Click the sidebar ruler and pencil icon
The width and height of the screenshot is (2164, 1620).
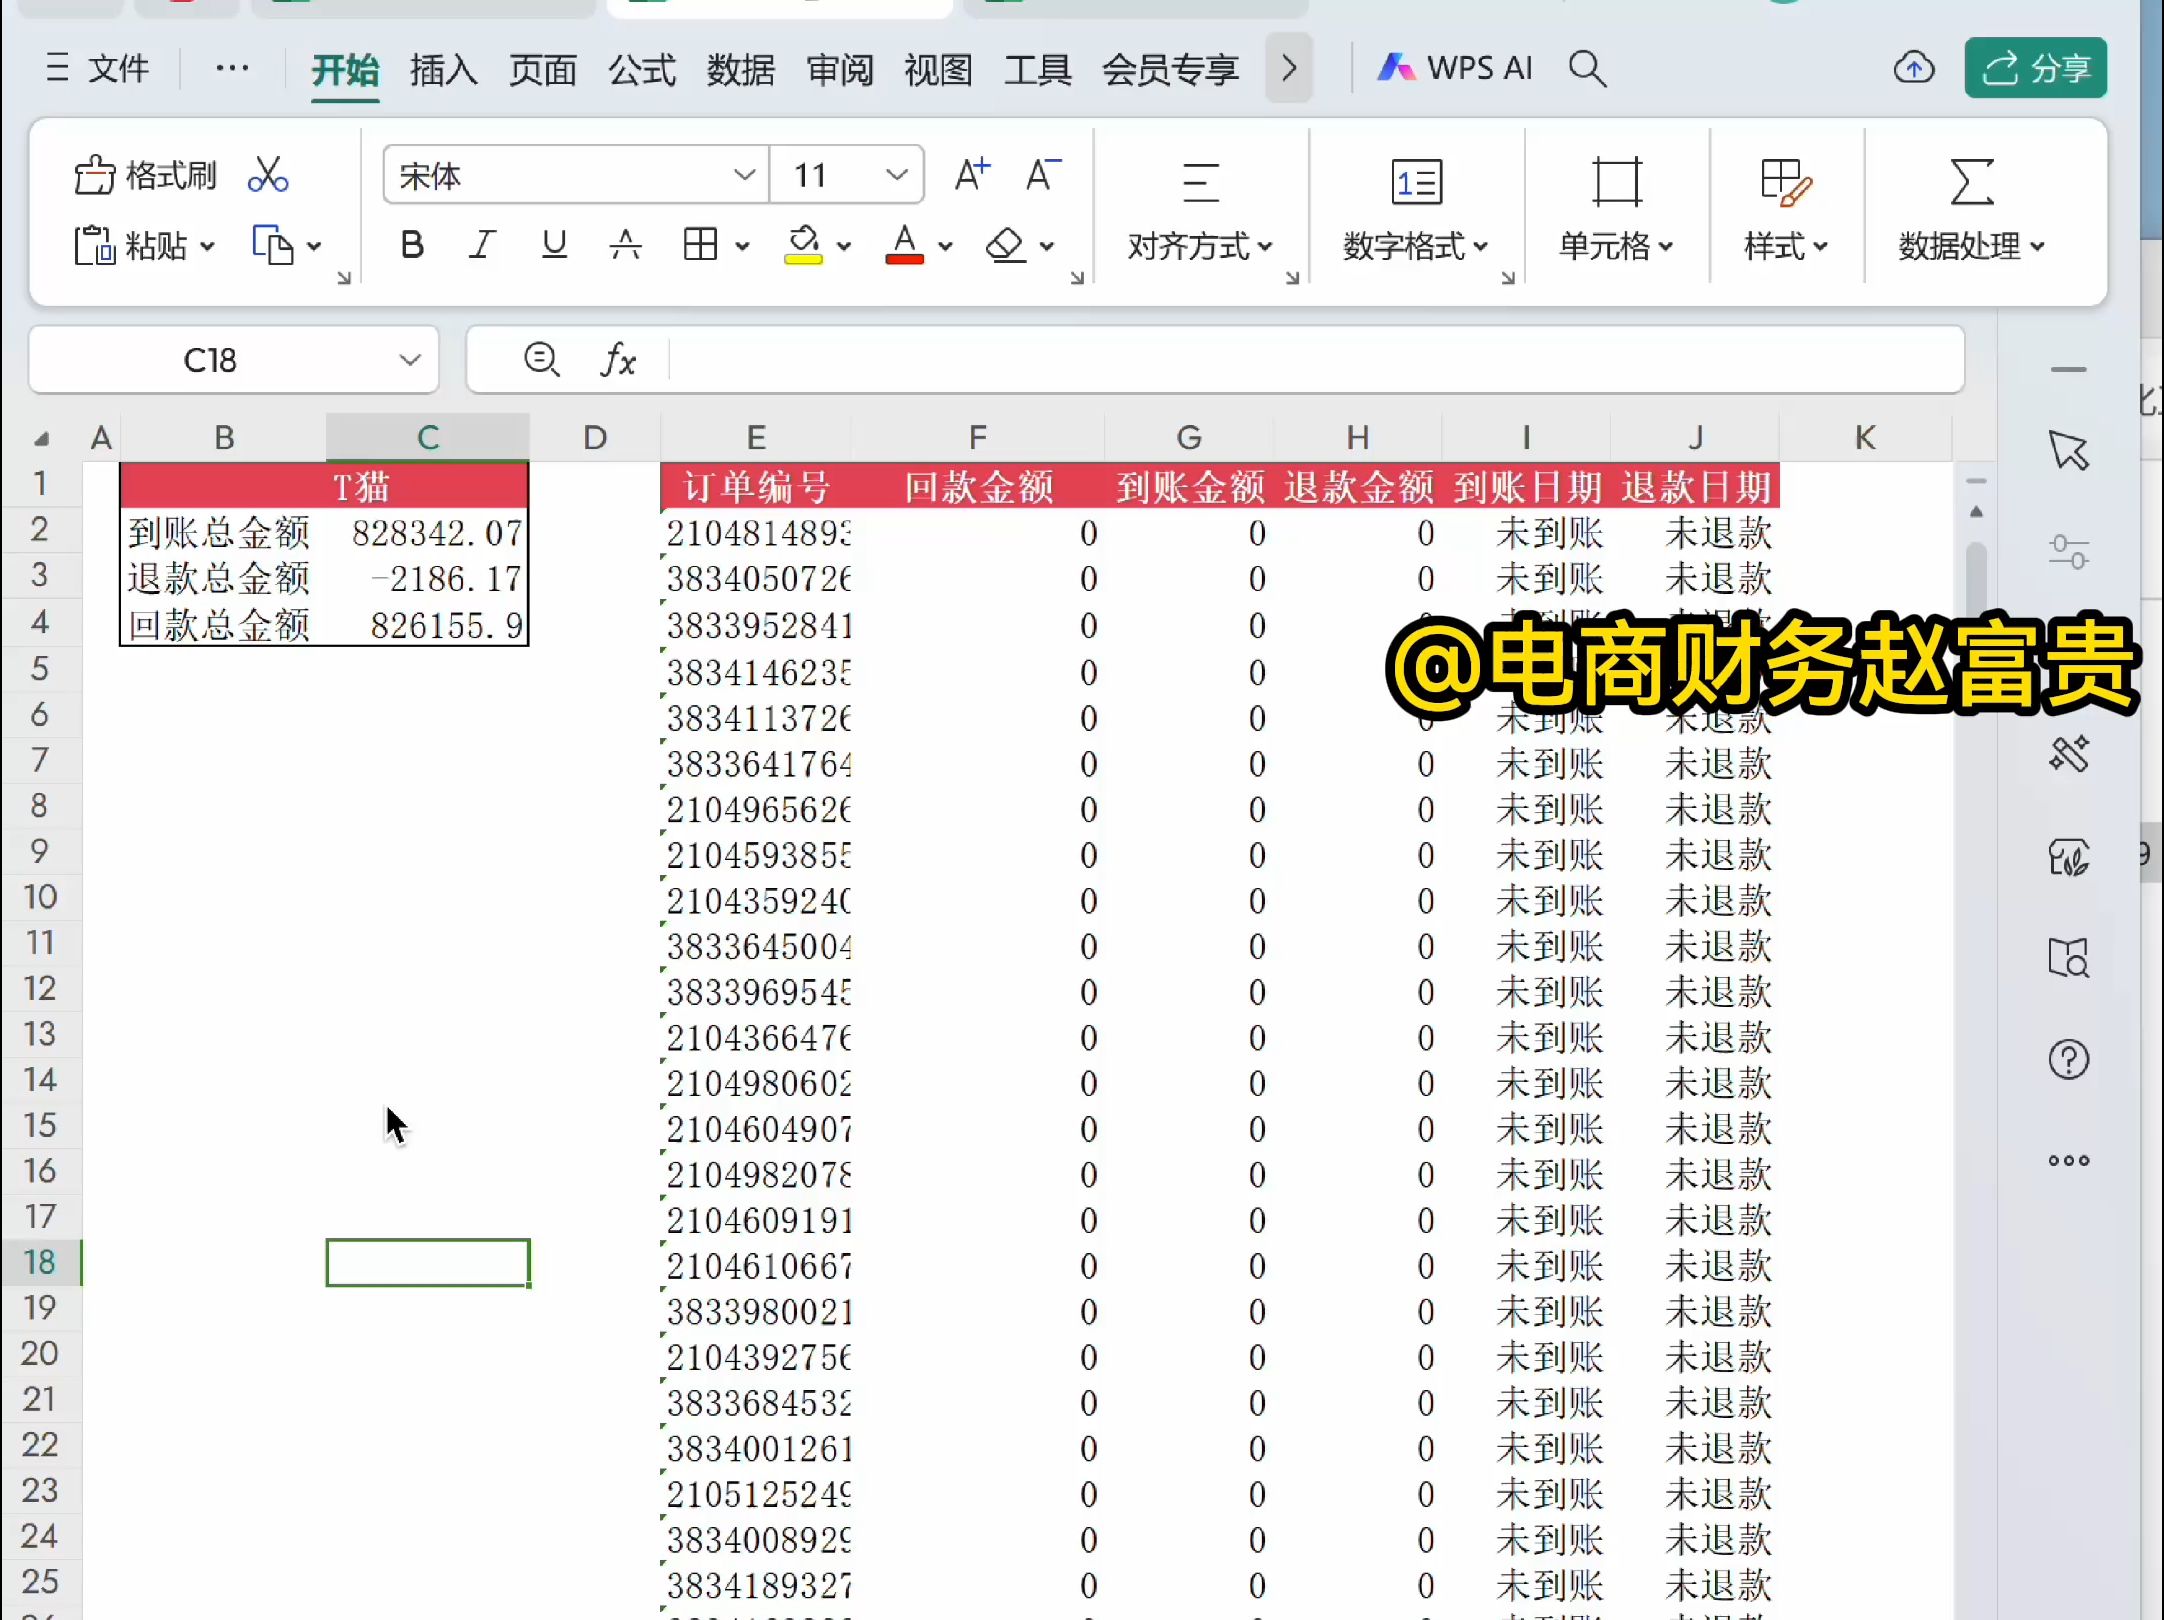coord(2068,754)
